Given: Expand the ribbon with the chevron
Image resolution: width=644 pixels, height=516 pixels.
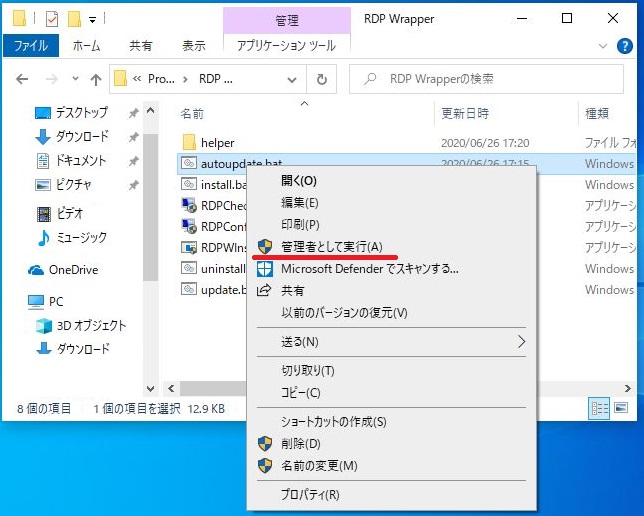Looking at the screenshot, I should pos(603,46).
